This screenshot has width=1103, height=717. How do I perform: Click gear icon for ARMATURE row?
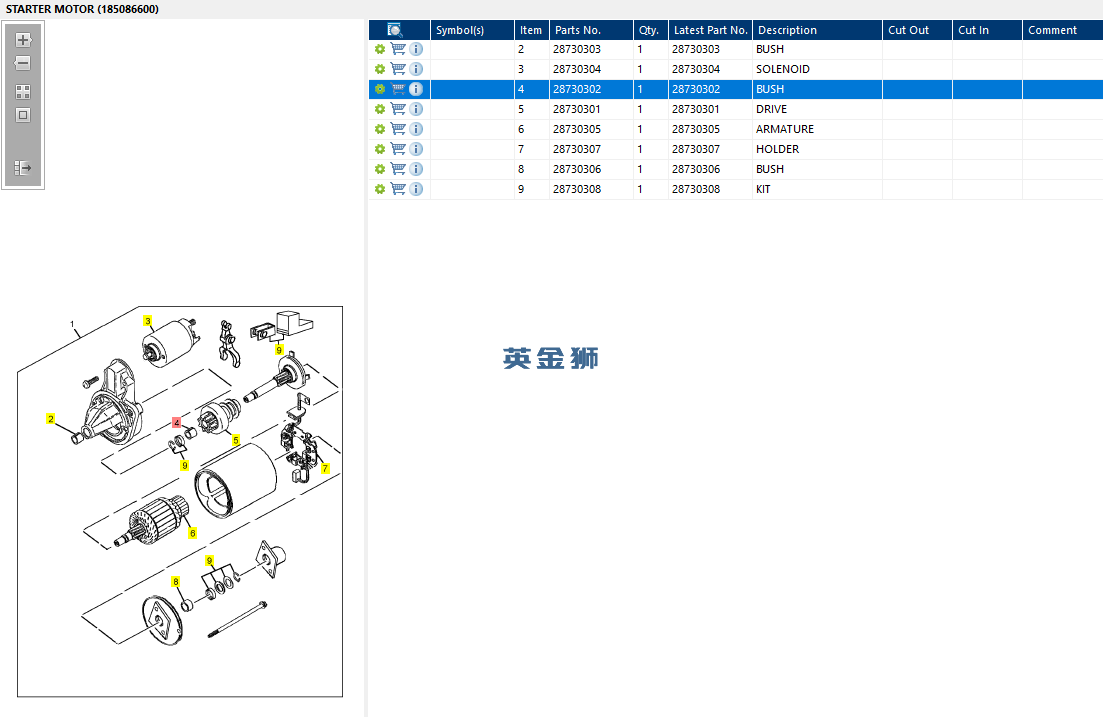coord(380,129)
